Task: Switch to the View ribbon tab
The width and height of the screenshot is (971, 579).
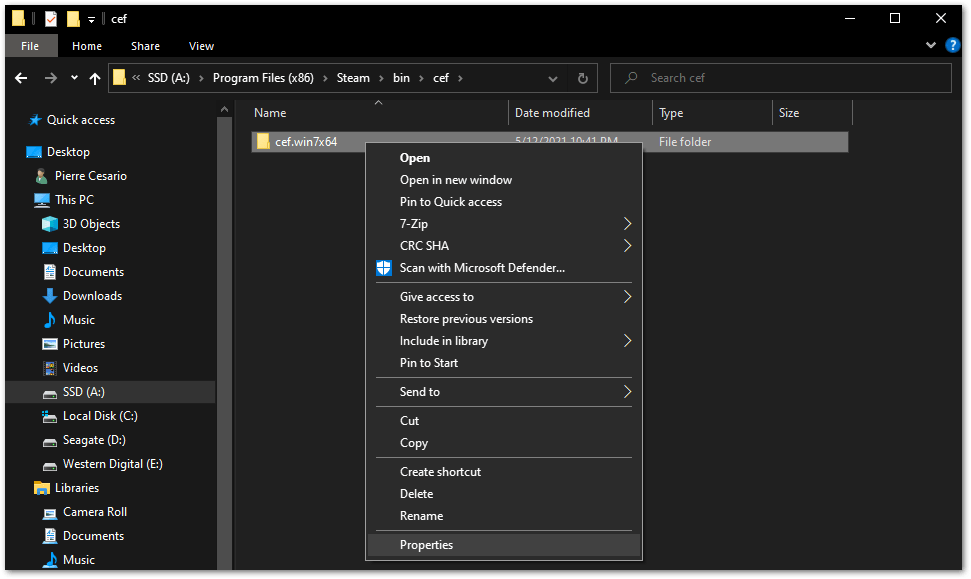Action: click(x=201, y=46)
